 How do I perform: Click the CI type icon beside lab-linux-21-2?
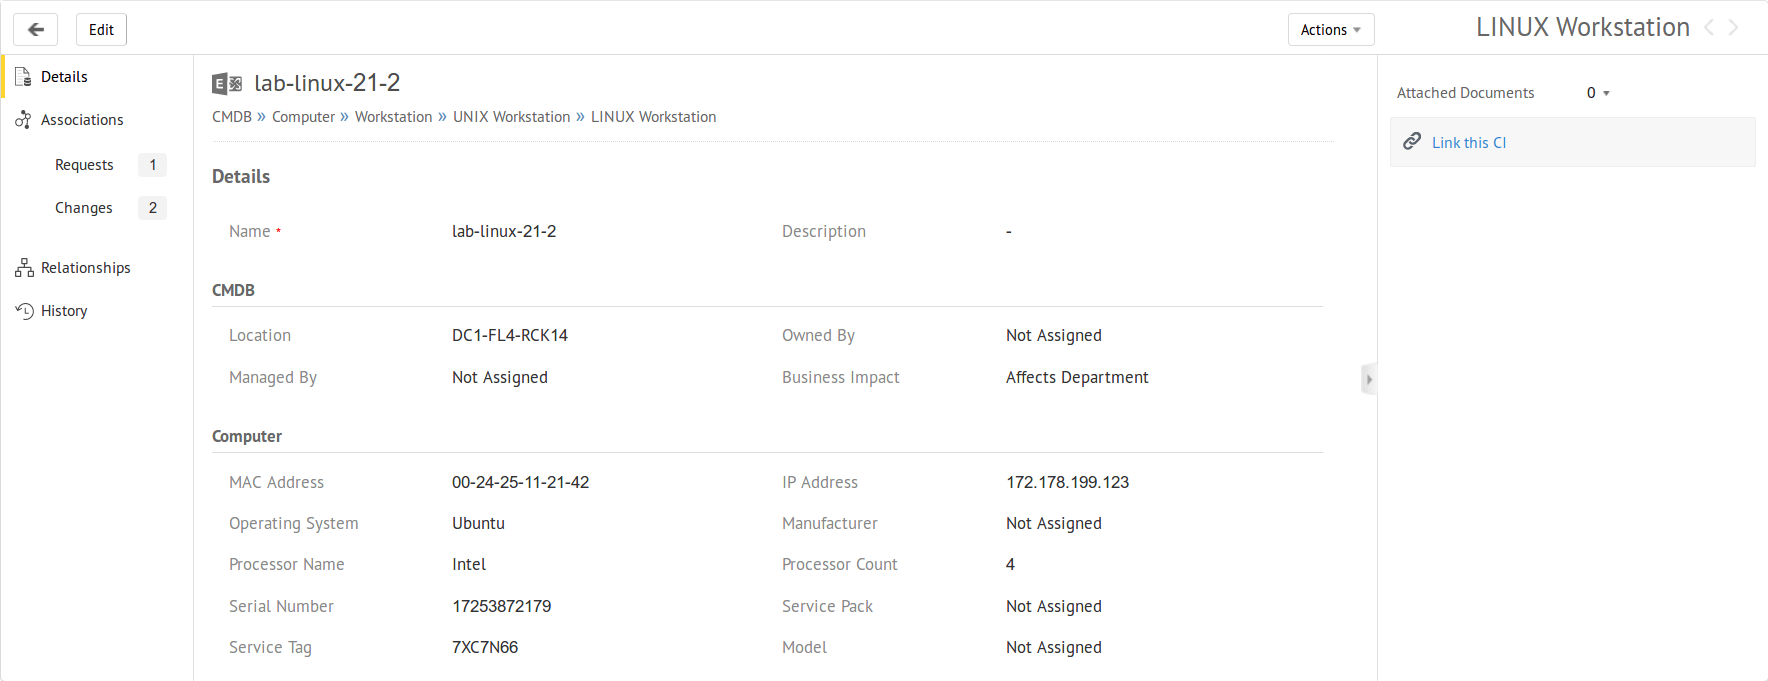pos(227,84)
